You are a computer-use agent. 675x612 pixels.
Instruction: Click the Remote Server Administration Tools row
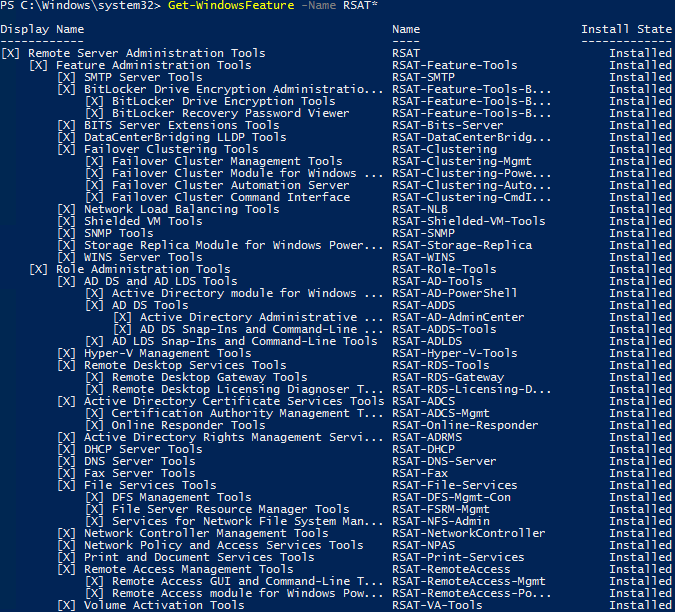pos(336,53)
